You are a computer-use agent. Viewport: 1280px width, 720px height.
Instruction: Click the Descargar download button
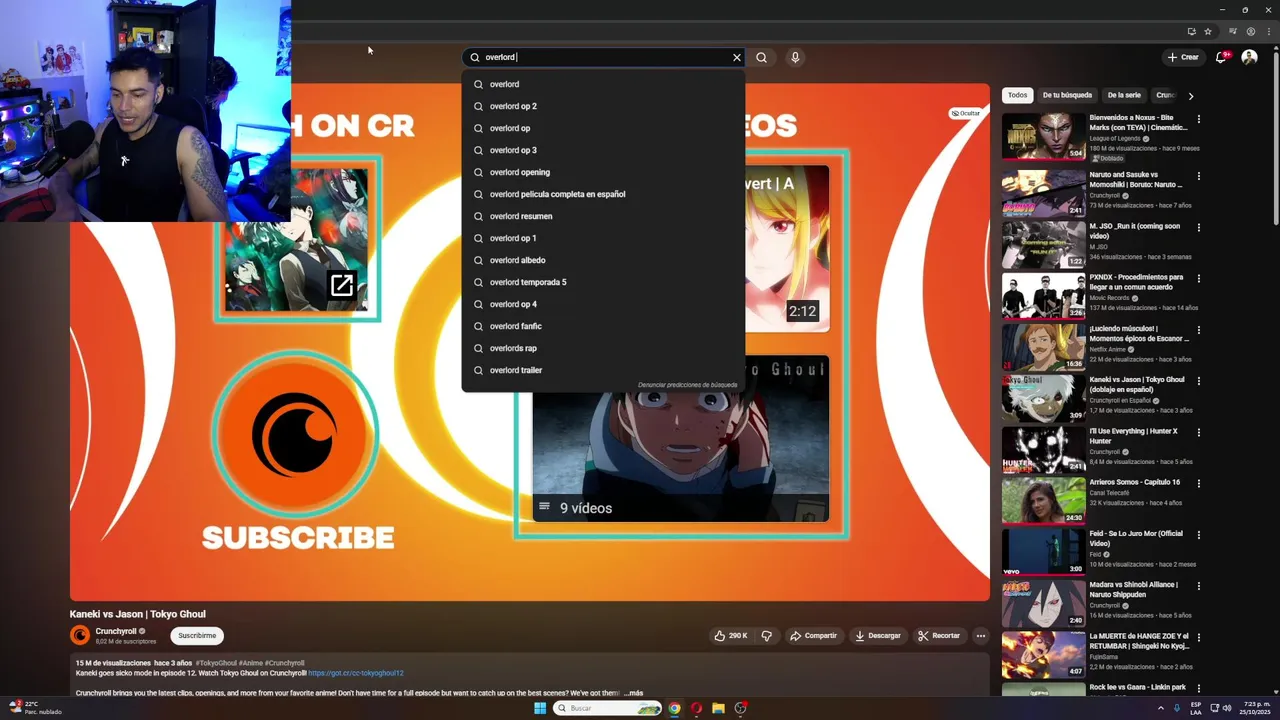click(878, 636)
